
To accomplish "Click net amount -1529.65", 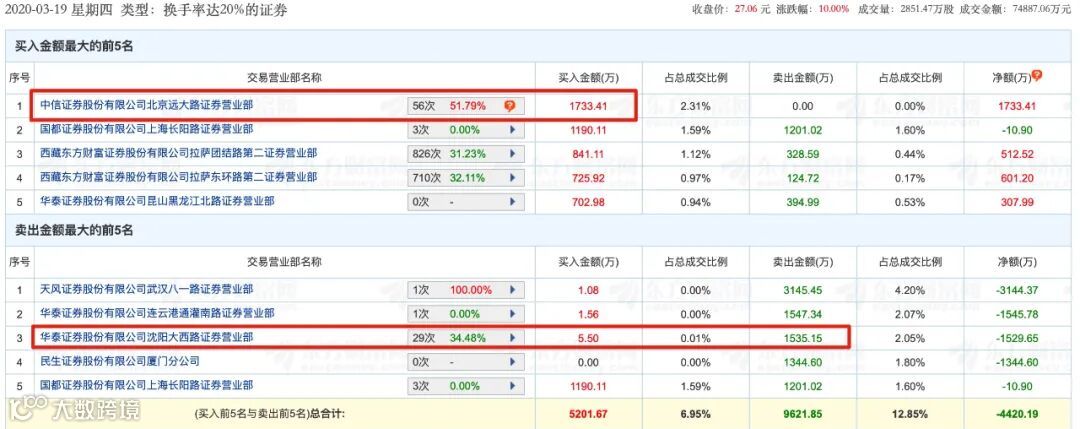I will click(1018, 338).
